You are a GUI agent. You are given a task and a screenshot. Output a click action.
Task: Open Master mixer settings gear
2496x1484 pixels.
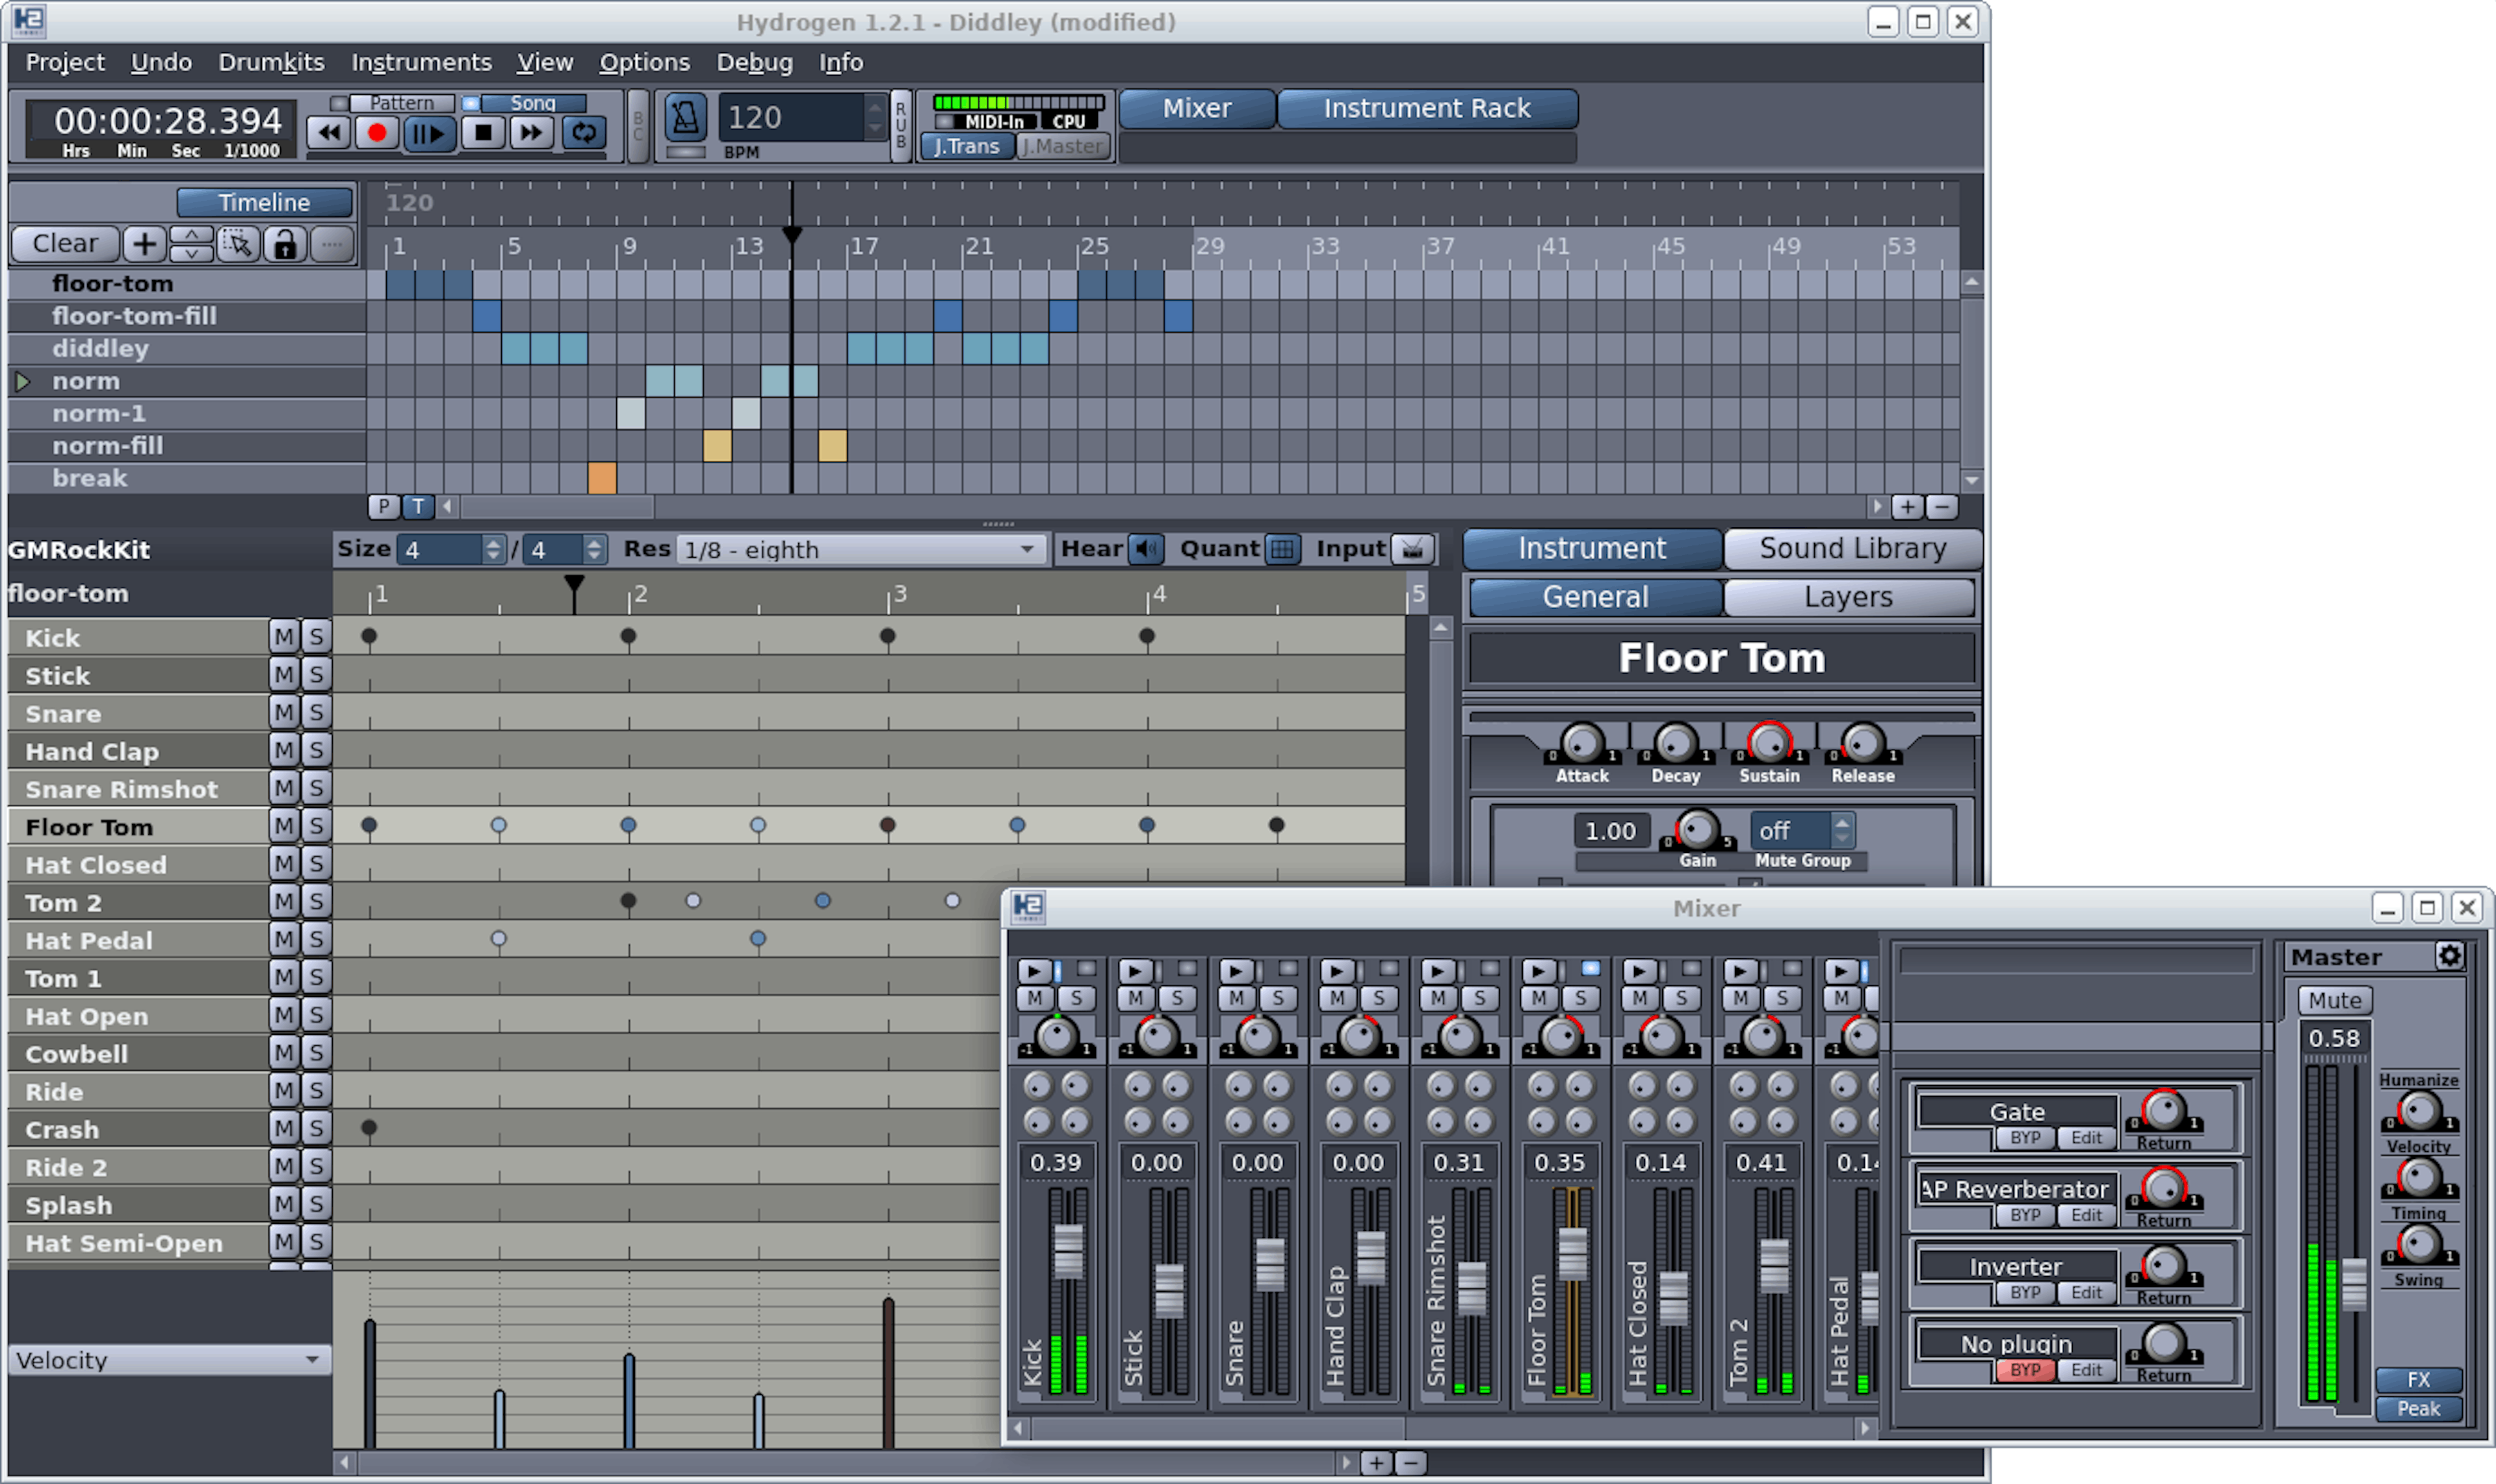pyautogui.click(x=2449, y=956)
